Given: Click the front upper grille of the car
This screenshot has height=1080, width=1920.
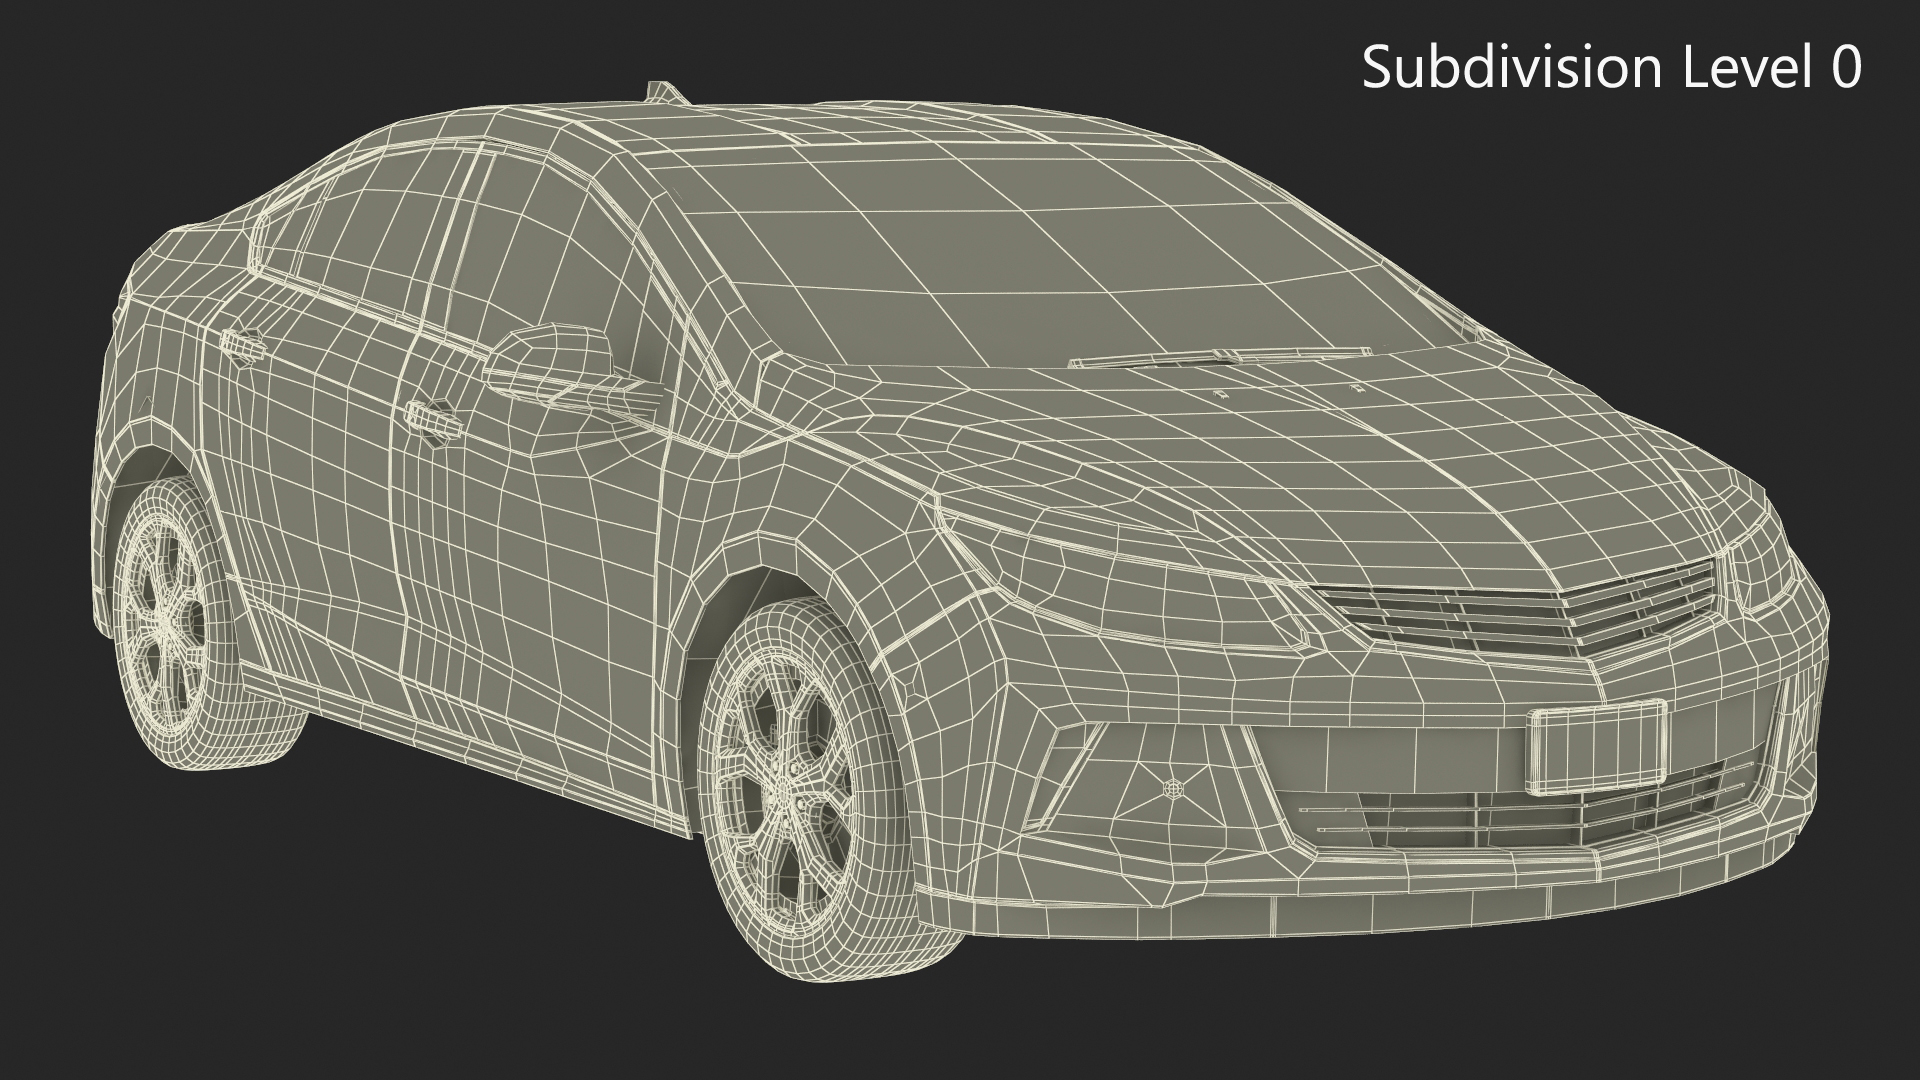Looking at the screenshot, I should [x=1518, y=609].
